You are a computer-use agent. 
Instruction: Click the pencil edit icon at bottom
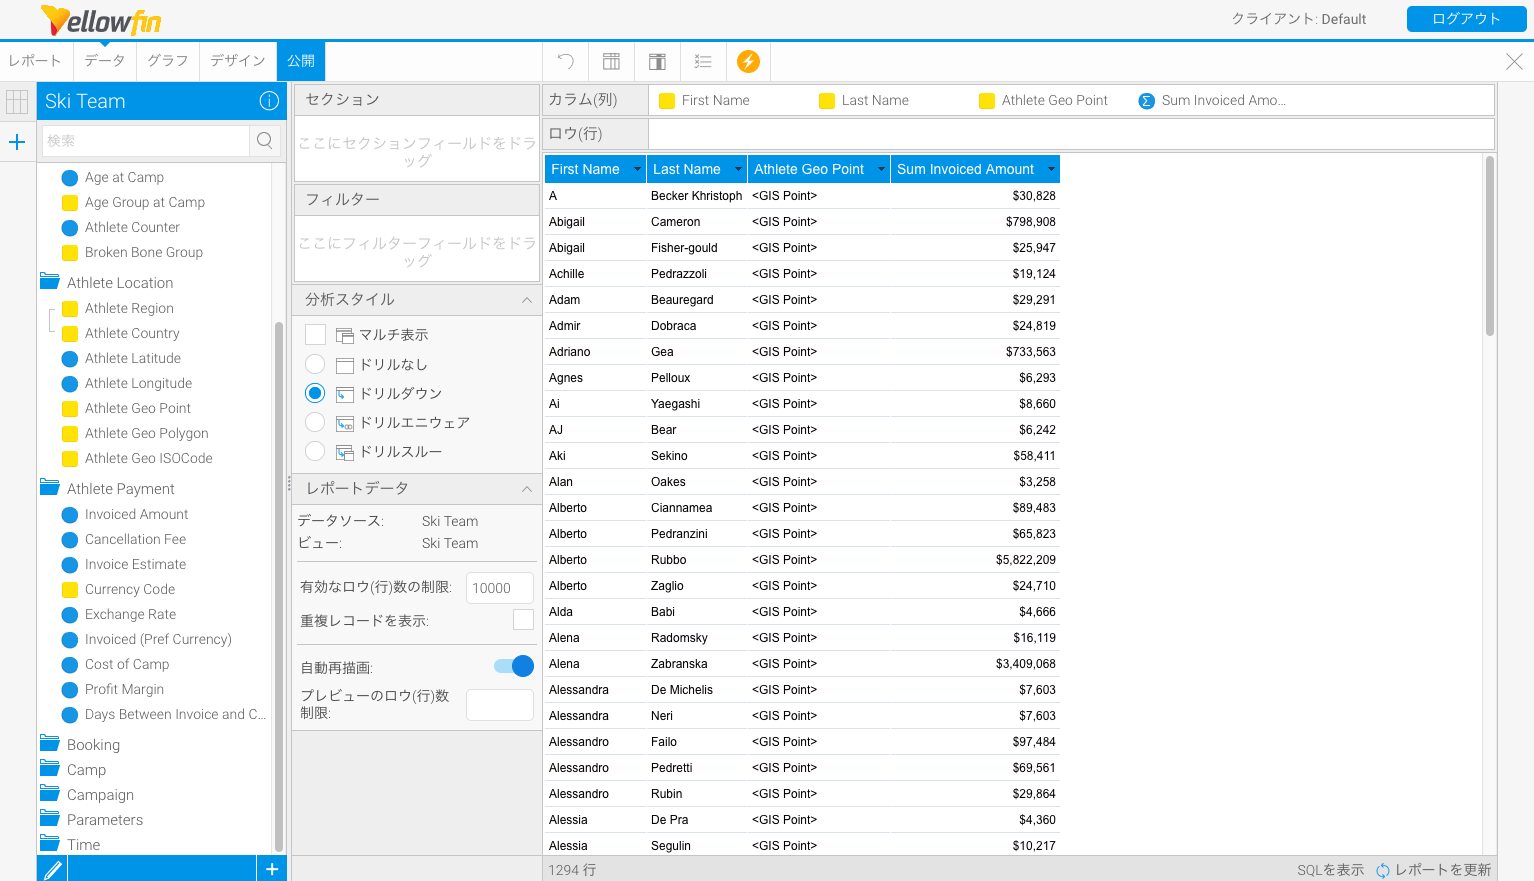click(x=53, y=869)
